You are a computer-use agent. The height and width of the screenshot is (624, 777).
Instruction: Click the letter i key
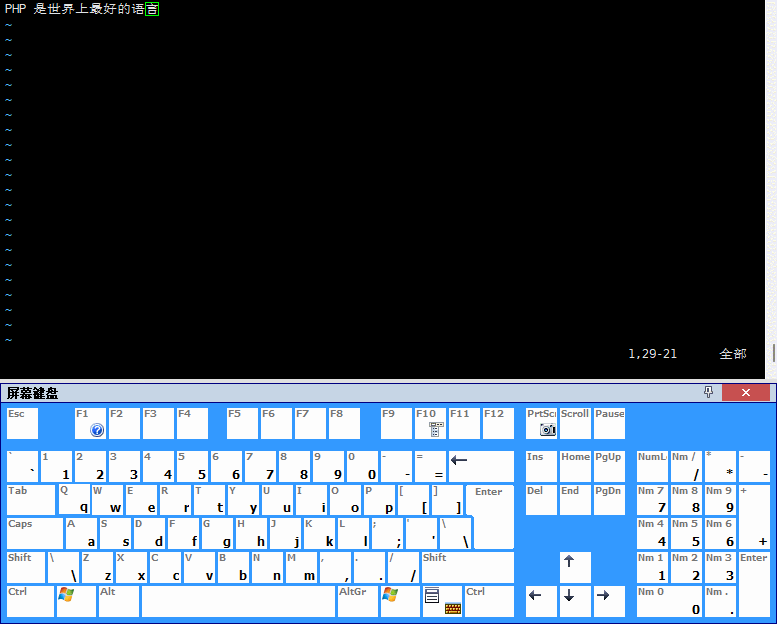point(311,500)
